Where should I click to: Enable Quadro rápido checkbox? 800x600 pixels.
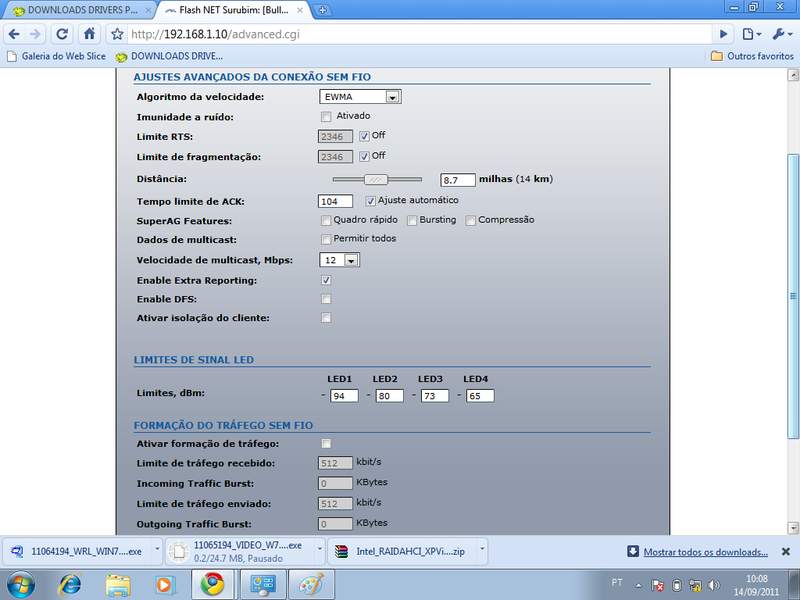326,220
